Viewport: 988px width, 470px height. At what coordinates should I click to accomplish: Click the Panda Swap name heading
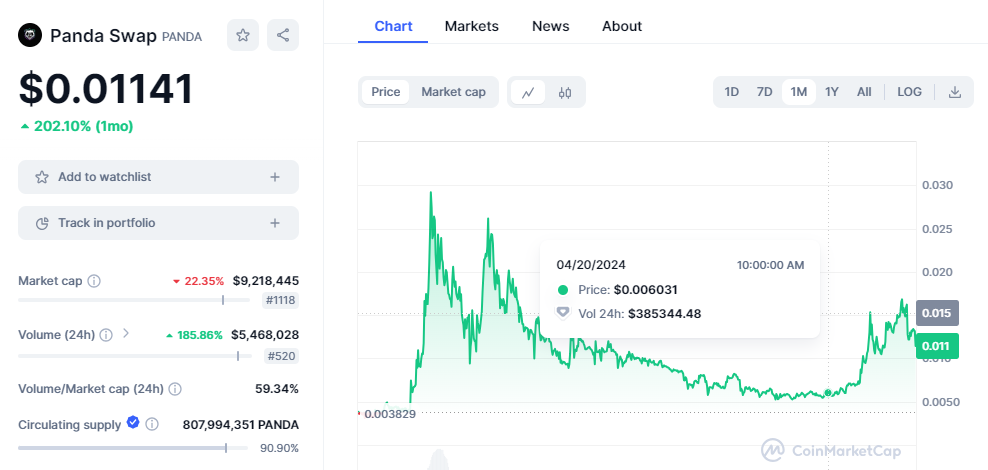103,36
